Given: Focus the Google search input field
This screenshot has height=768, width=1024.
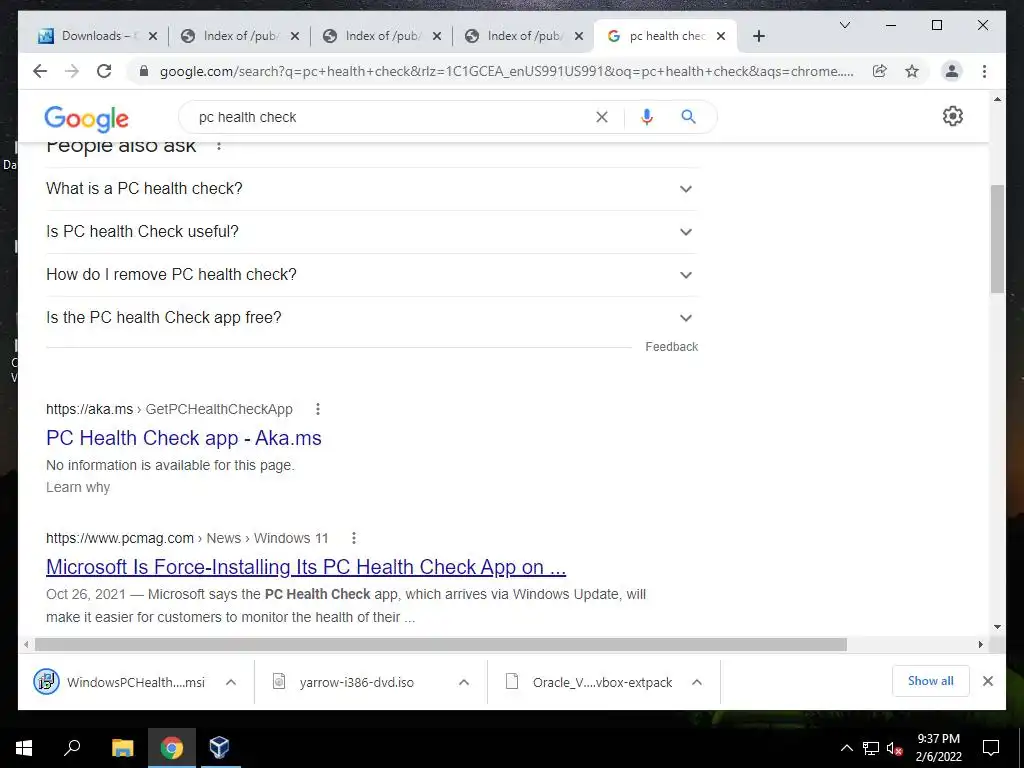Looking at the screenshot, I should click(392, 117).
